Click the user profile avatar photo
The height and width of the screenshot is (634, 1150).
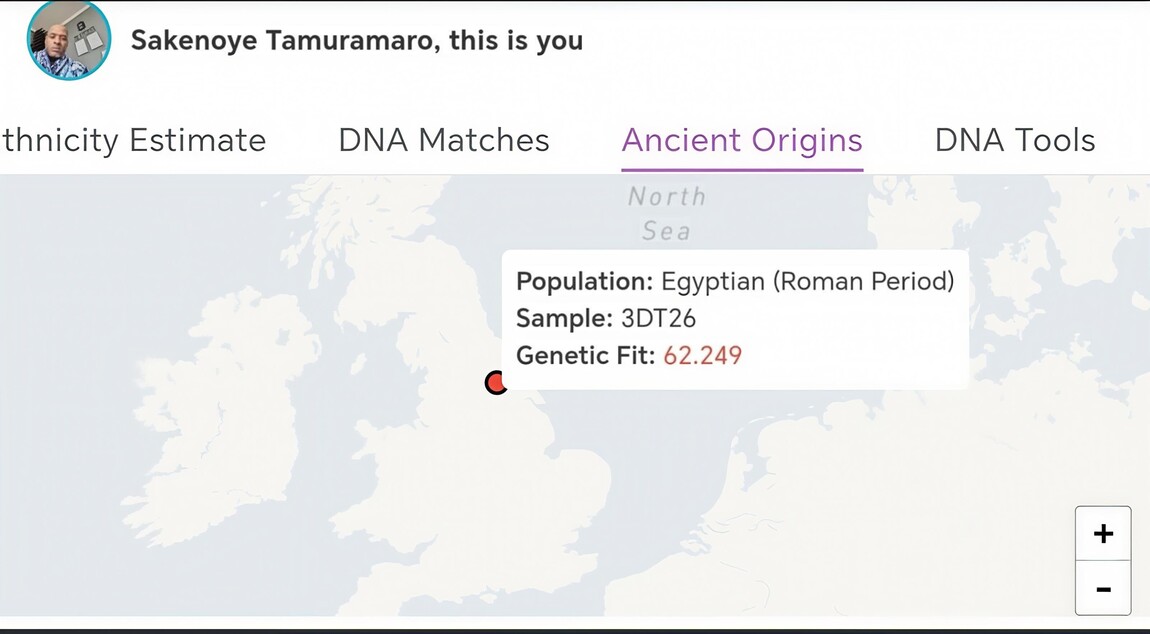(x=68, y=41)
